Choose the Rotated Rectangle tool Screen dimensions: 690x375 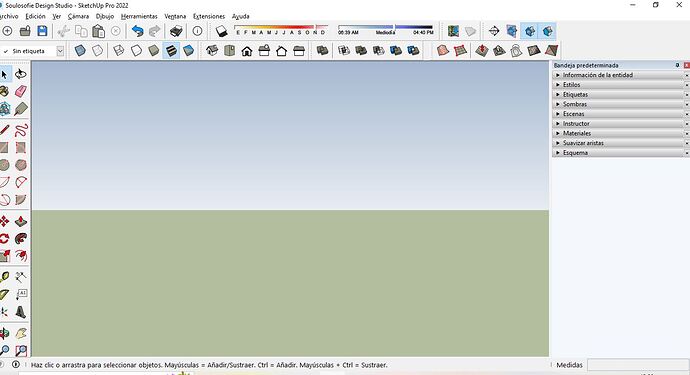pyautogui.click(x=20, y=147)
